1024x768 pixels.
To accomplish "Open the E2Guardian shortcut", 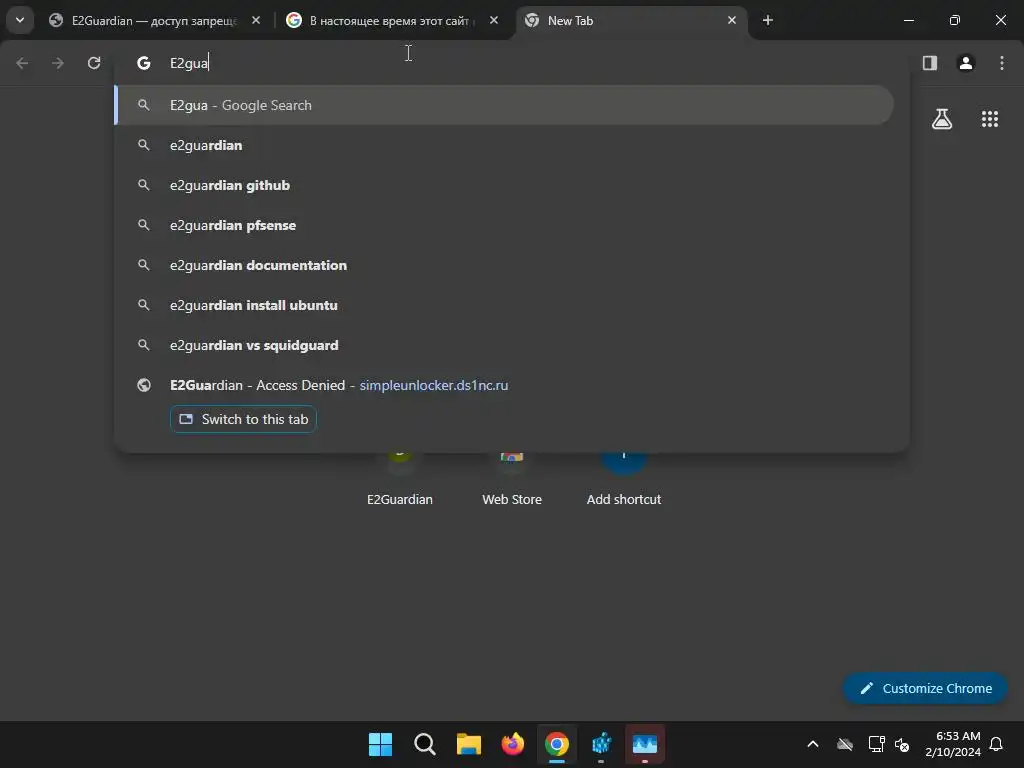I will [x=400, y=479].
